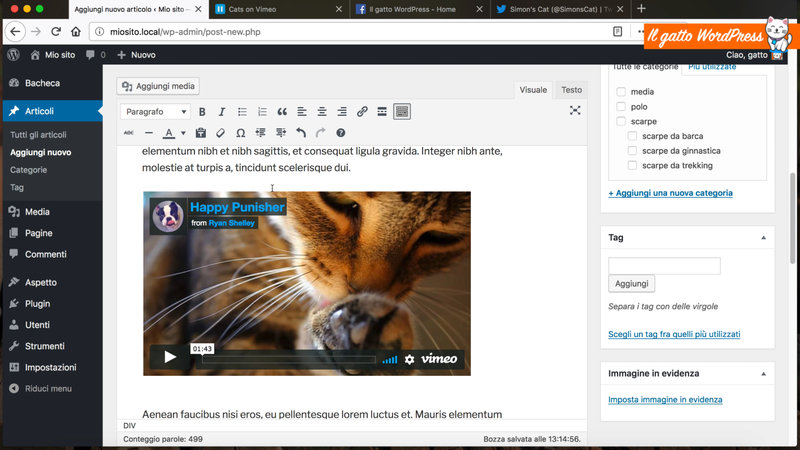Open Tutti gli articoli submenu item
This screenshot has width=800, height=450.
[38, 135]
